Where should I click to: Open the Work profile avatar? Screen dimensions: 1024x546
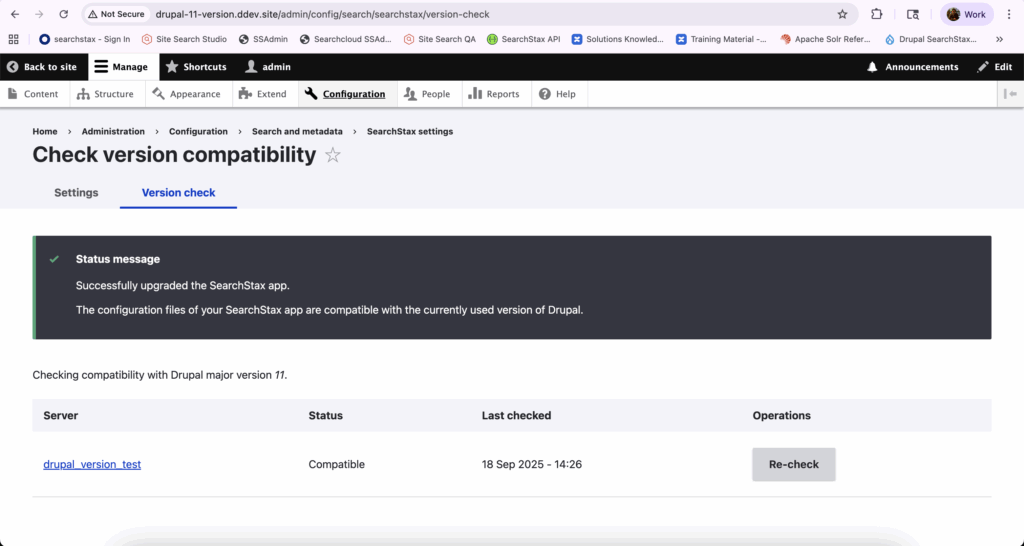pyautogui.click(x=967, y=14)
